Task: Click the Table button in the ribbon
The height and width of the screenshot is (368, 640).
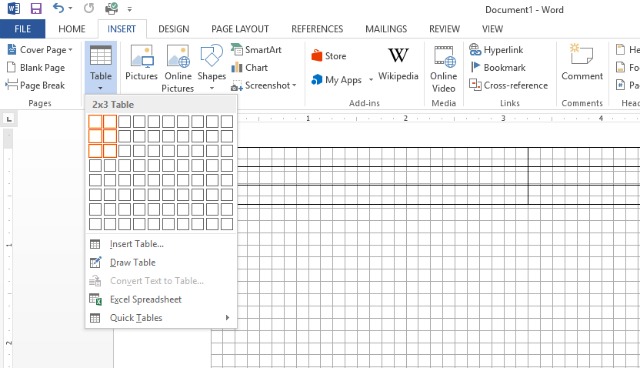Action: pos(101,68)
